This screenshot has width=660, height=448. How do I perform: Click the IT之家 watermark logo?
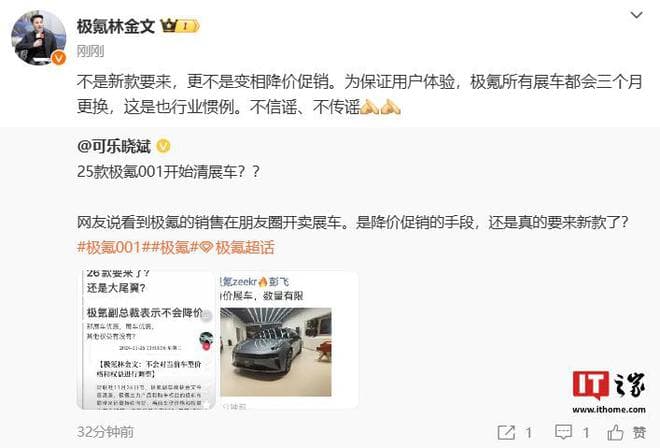tap(609, 392)
